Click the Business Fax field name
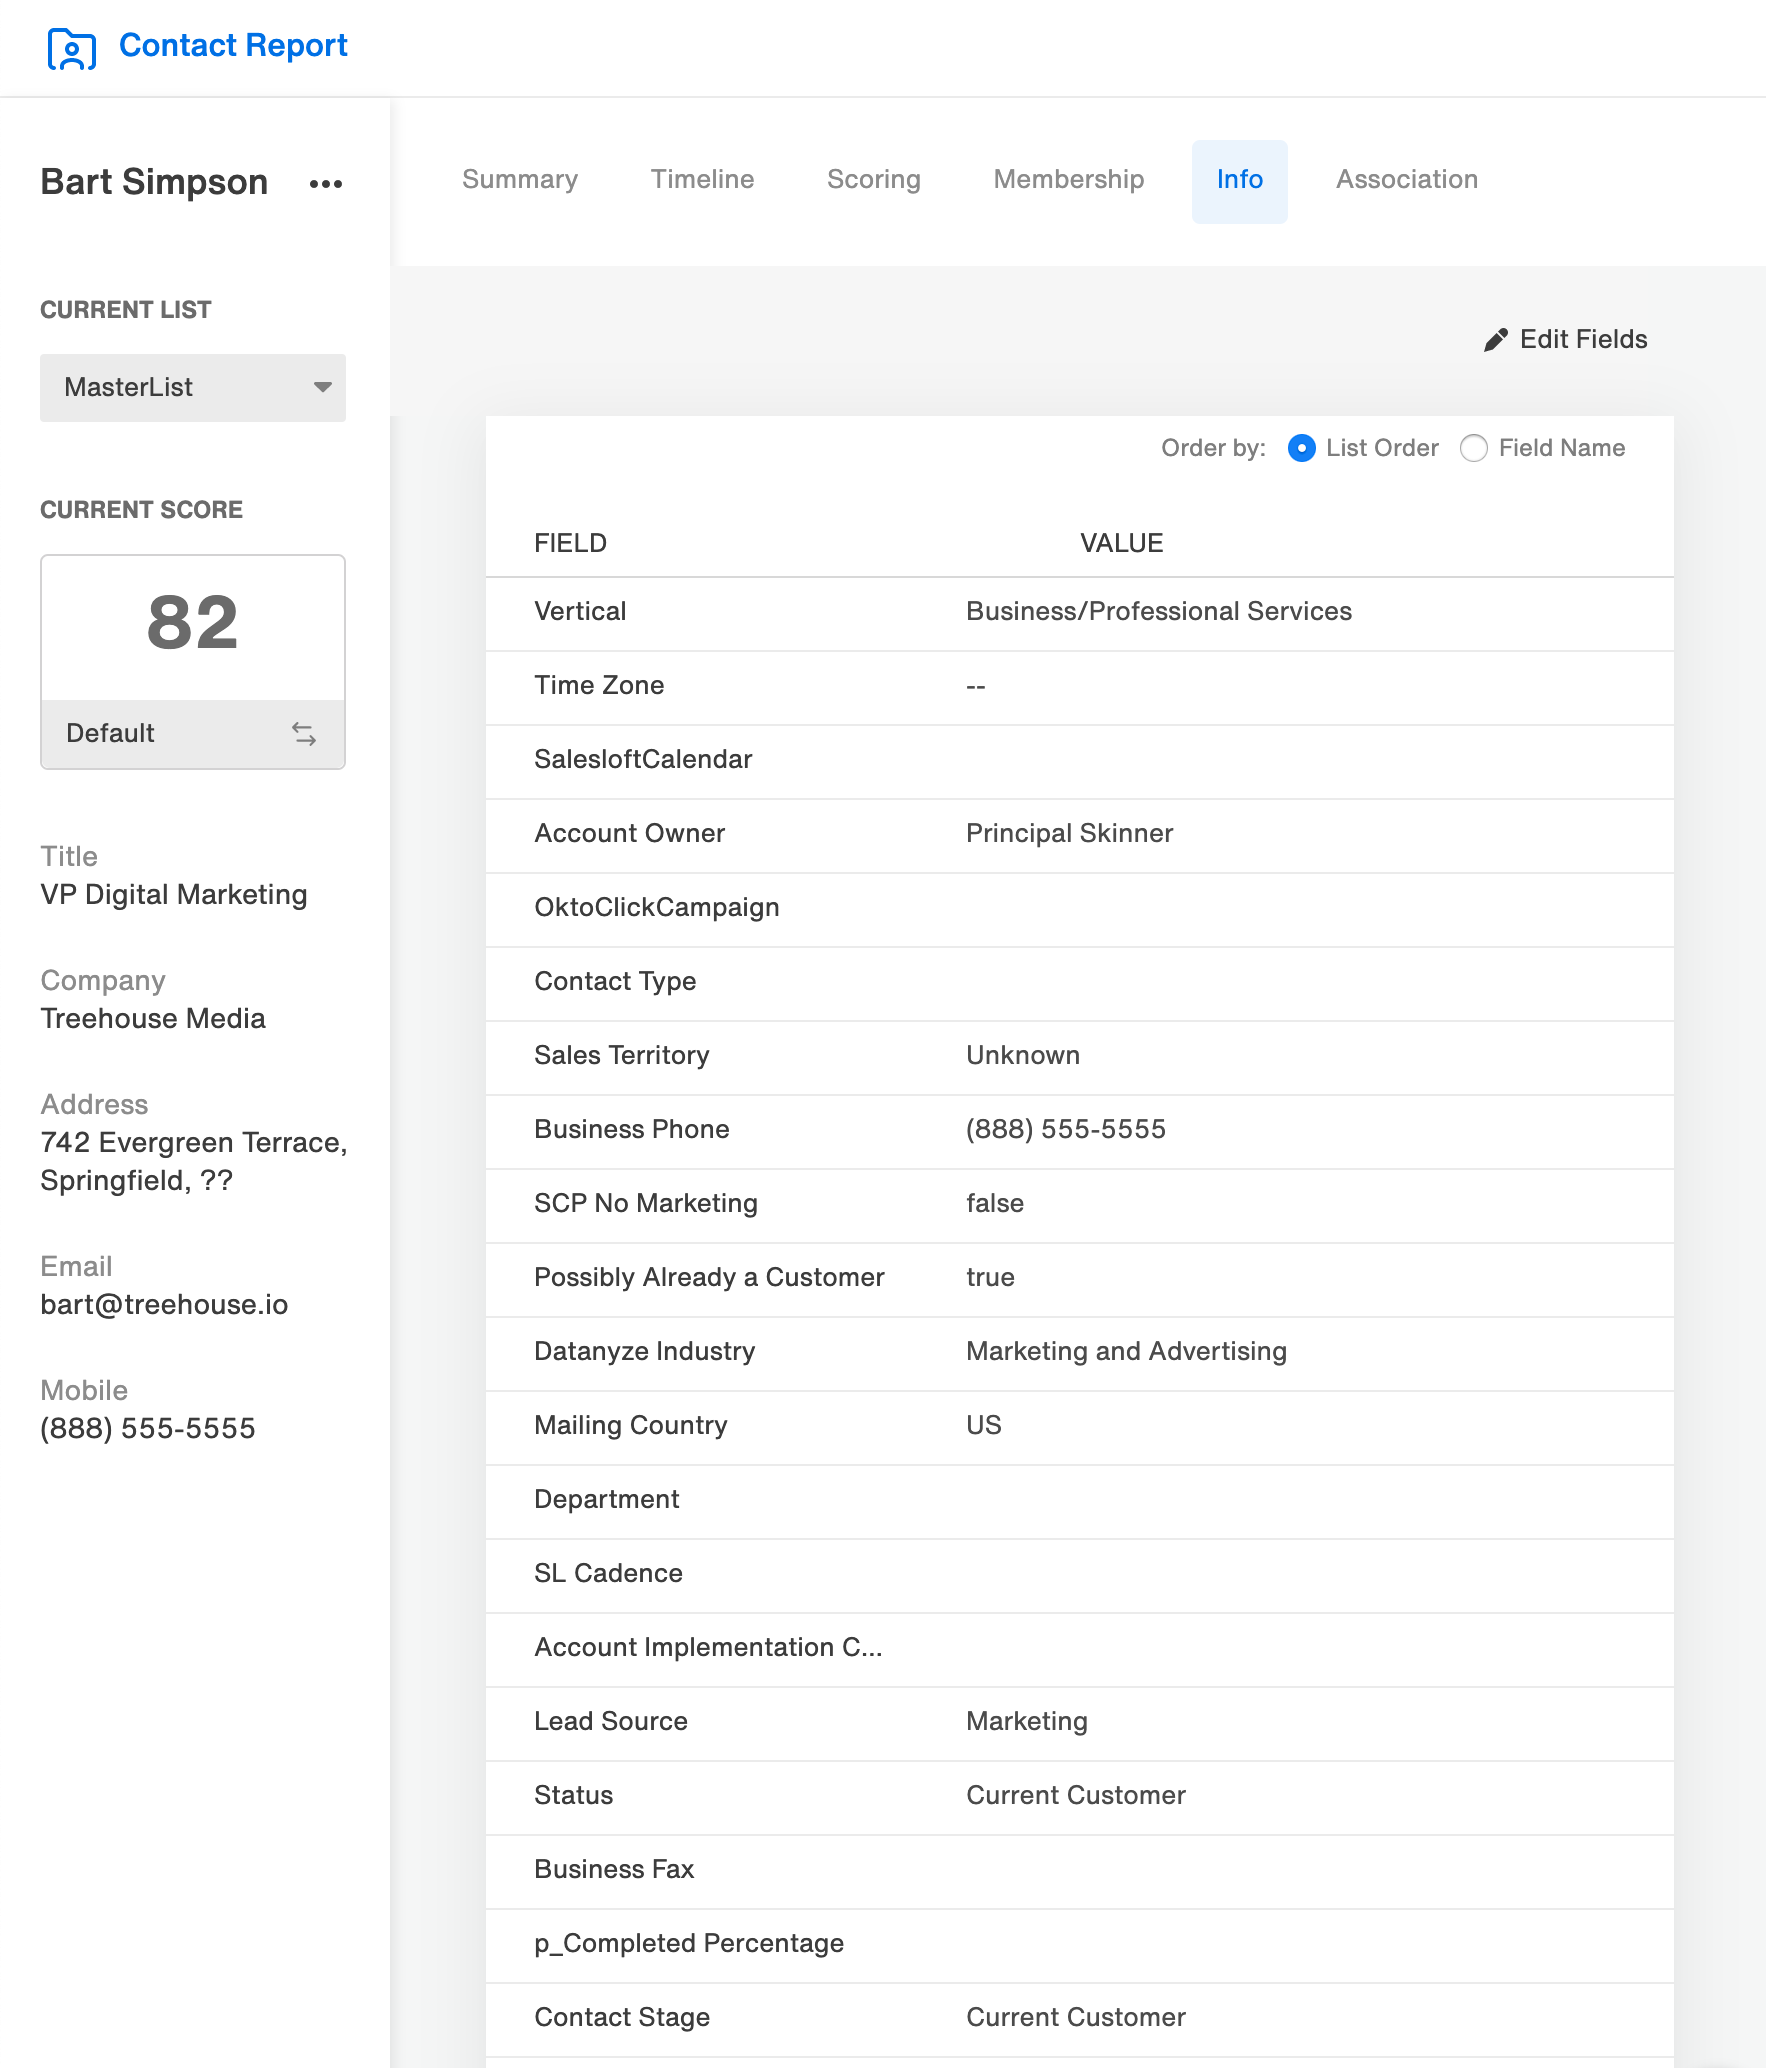 pos(614,1870)
